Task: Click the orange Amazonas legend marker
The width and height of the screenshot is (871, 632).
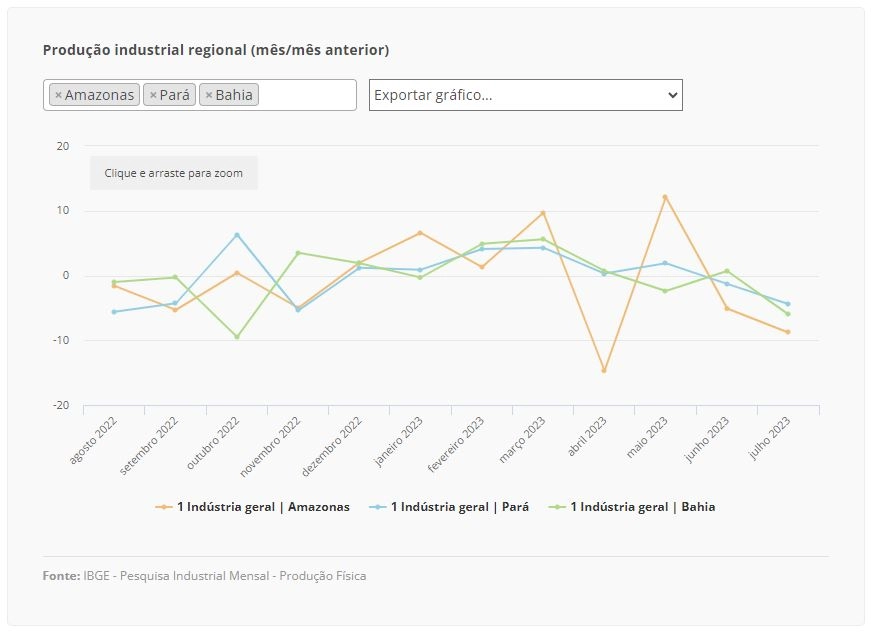Action: pos(164,507)
